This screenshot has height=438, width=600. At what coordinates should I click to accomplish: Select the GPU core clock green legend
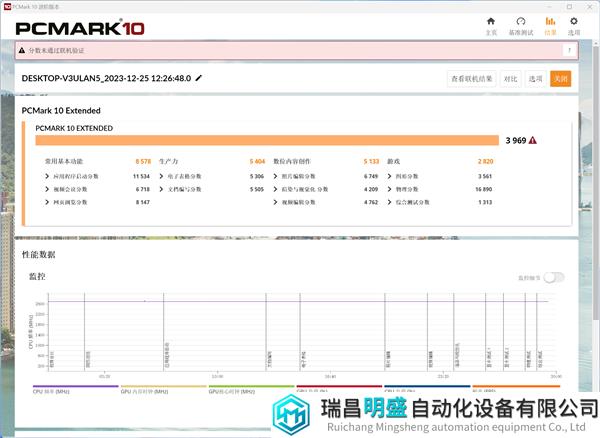tap(251, 386)
